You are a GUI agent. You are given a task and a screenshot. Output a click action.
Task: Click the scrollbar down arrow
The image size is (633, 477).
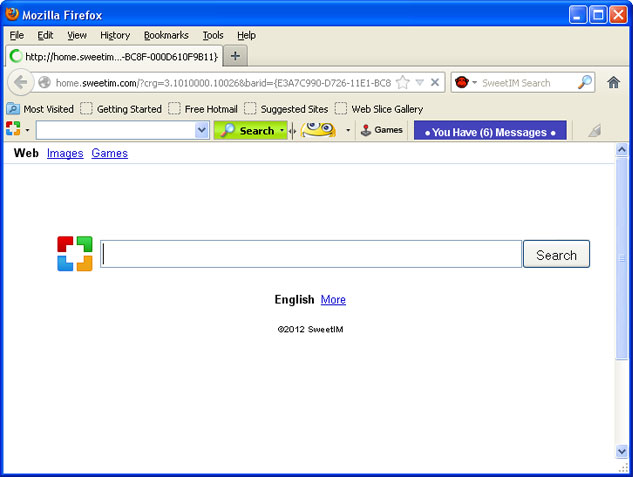click(x=621, y=451)
